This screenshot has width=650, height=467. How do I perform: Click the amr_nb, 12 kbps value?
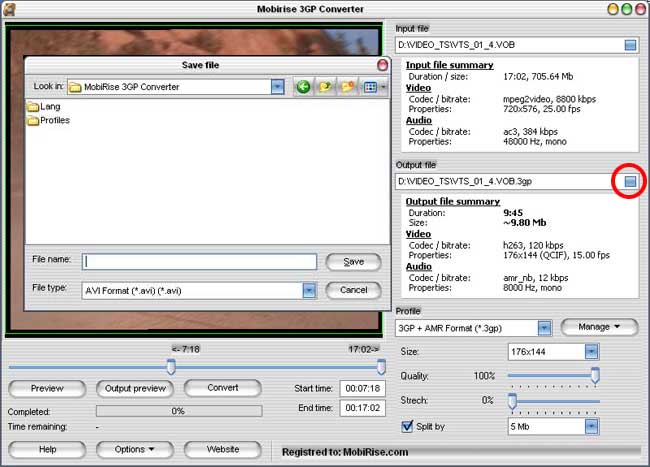[x=536, y=278]
